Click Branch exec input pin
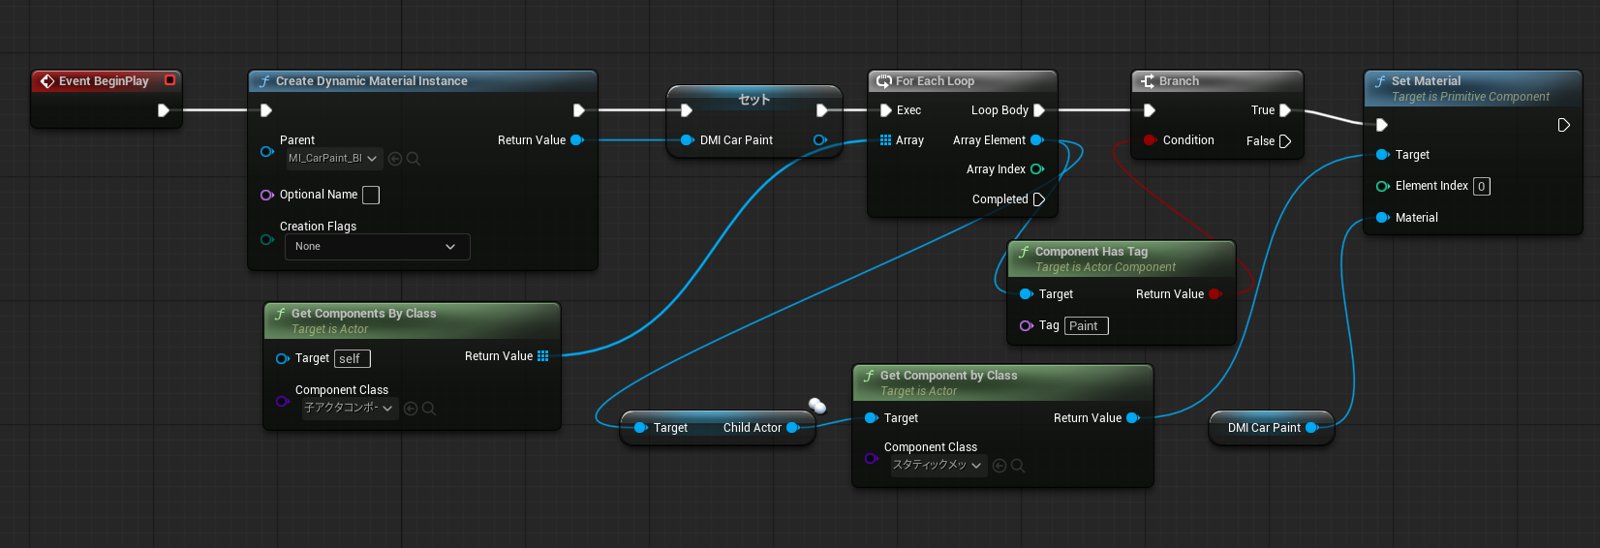This screenshot has height=548, width=1600. 1150,110
